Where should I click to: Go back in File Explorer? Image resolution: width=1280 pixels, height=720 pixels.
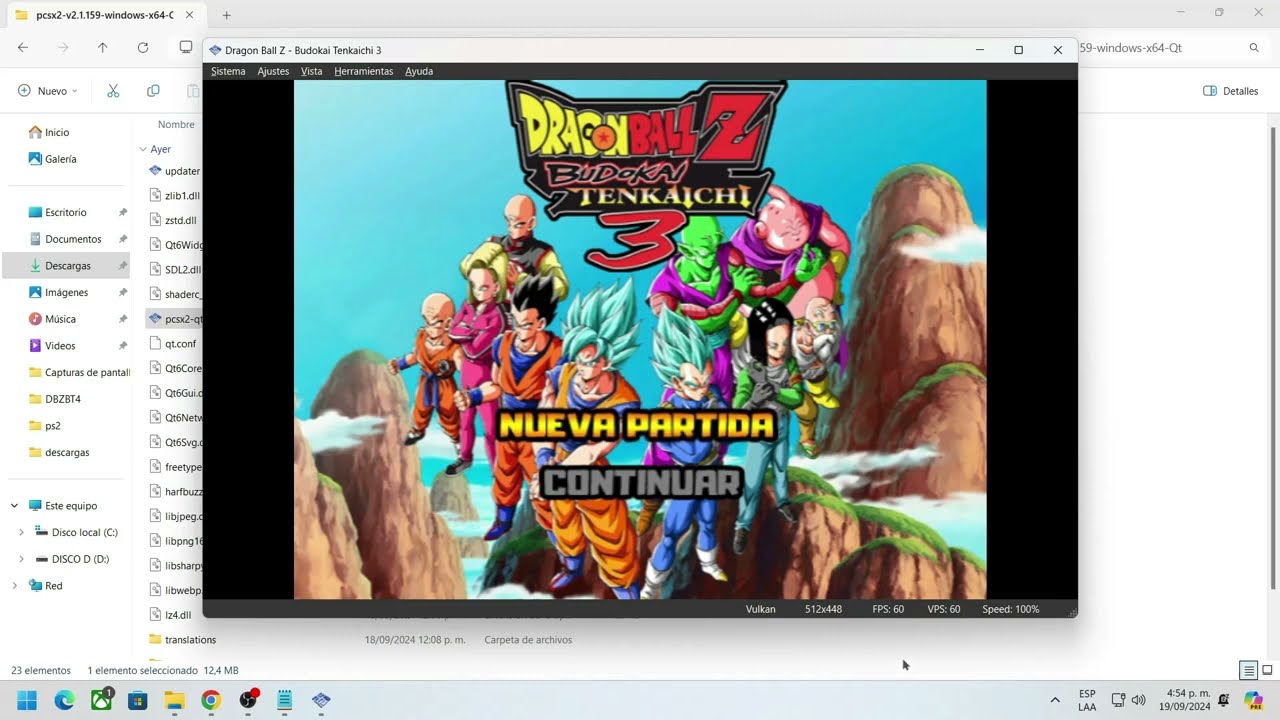coord(23,47)
